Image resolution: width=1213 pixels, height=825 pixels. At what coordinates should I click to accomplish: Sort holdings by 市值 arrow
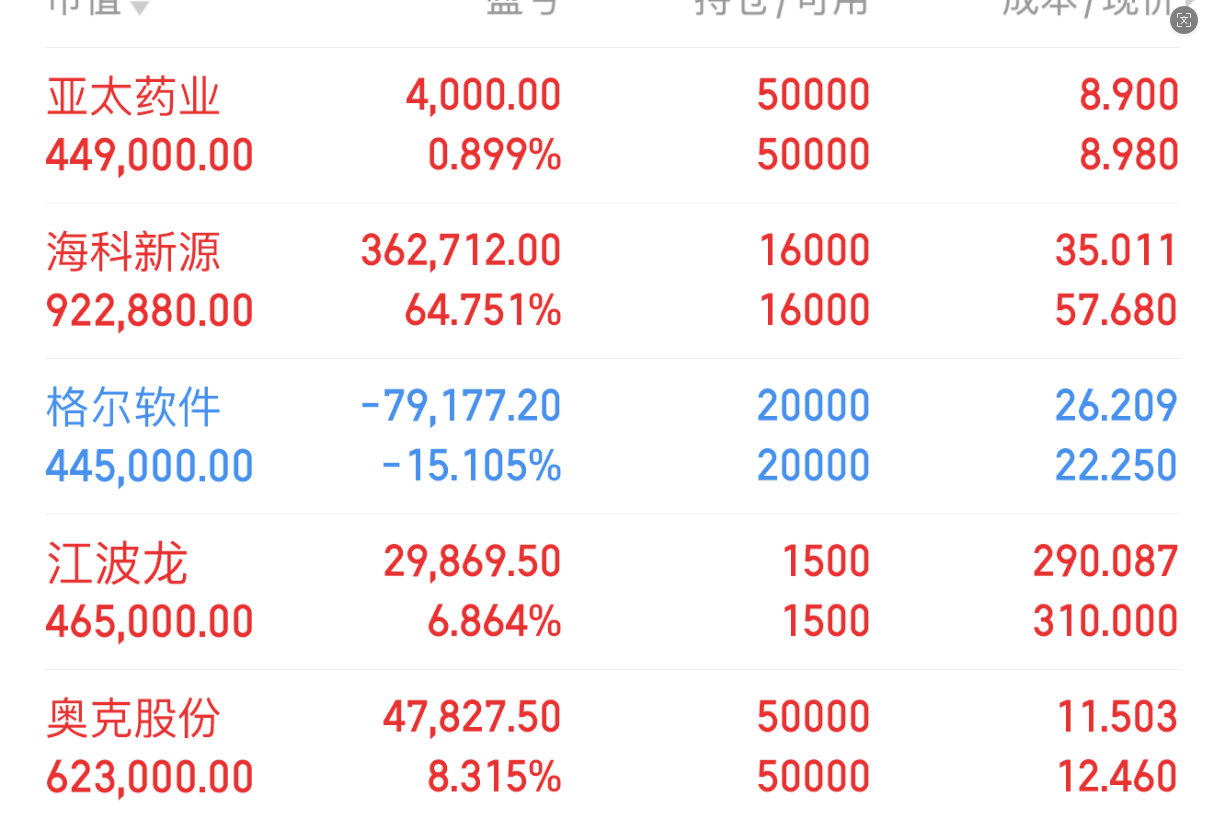(x=140, y=8)
